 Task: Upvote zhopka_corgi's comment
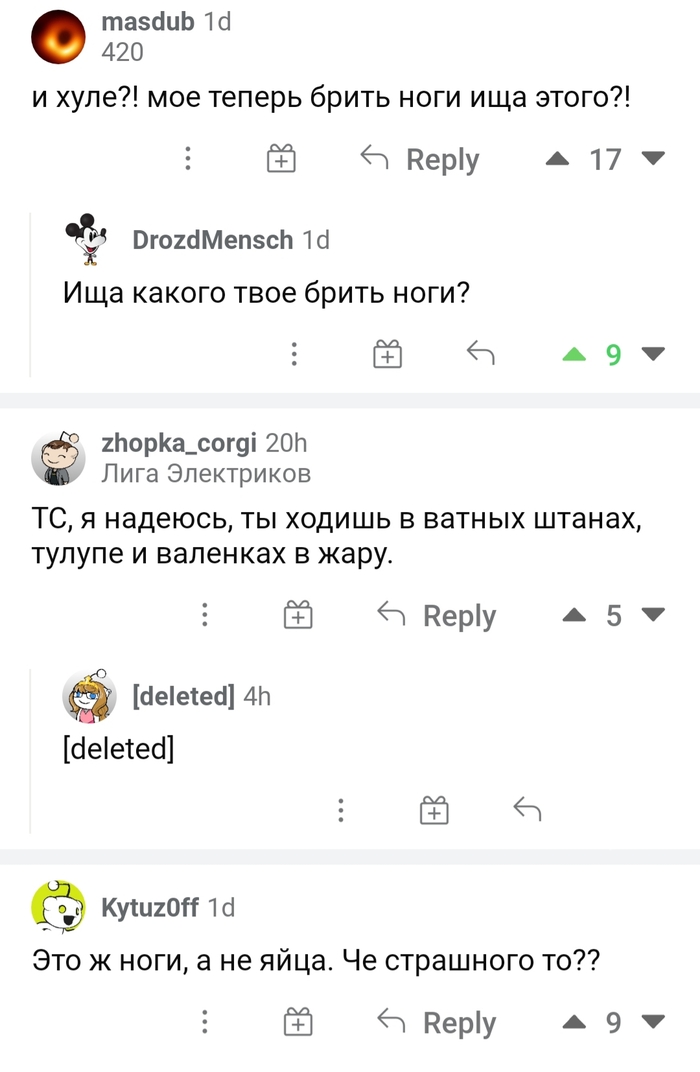pyautogui.click(x=573, y=616)
